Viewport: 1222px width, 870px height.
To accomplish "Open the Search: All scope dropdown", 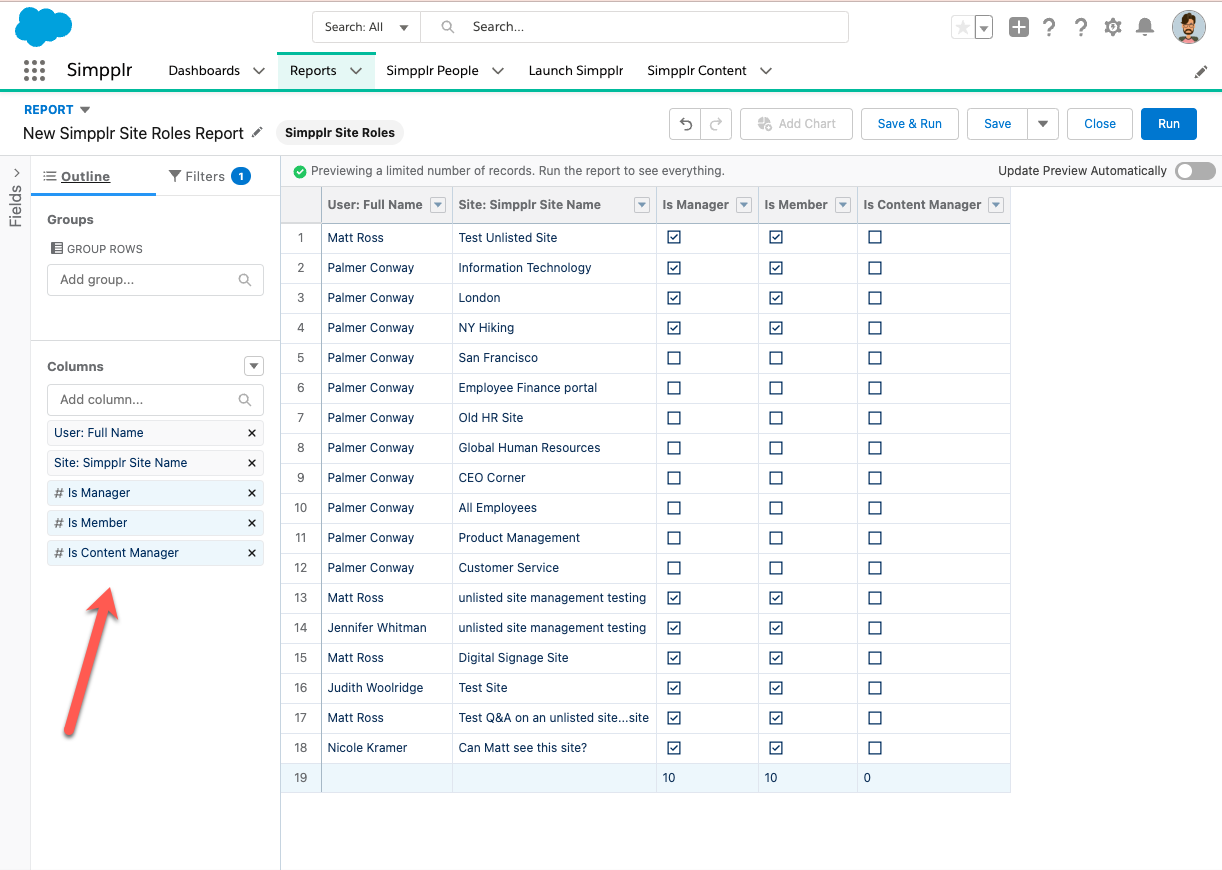I will click(x=367, y=27).
